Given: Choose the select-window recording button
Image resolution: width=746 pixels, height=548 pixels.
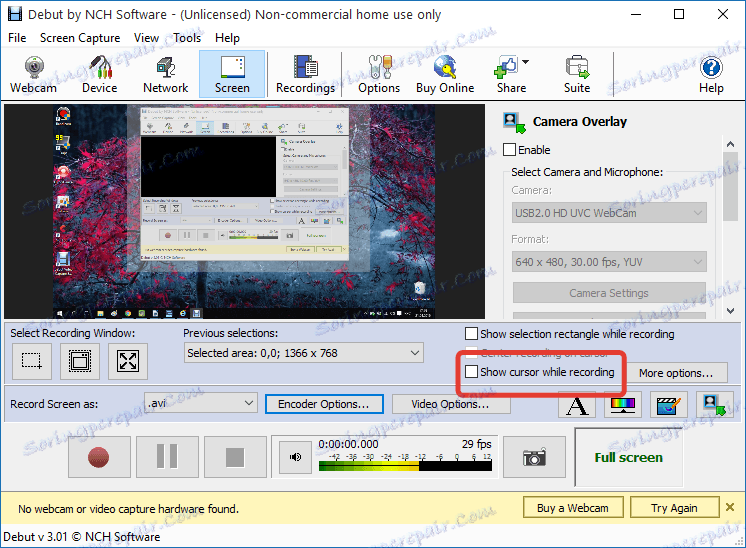Looking at the screenshot, I should tap(80, 361).
